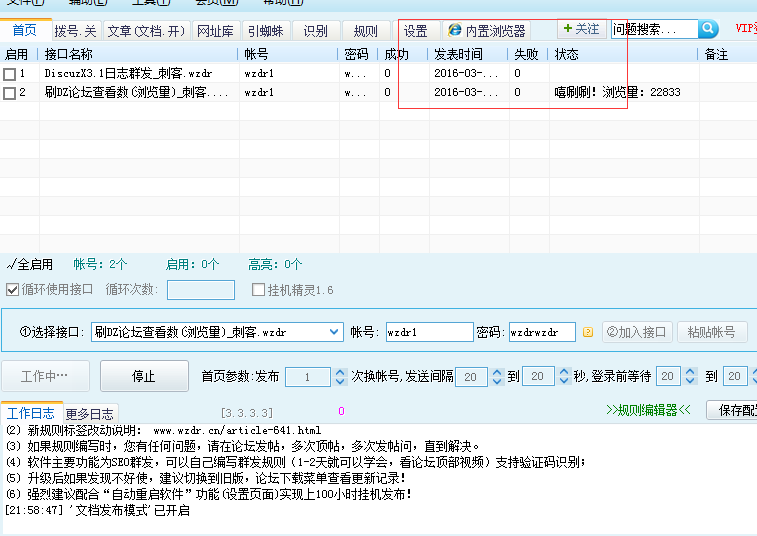The width and height of the screenshot is (757, 536).
Task: Increase 登录前等待 first value up arrow
Action: click(x=690, y=372)
